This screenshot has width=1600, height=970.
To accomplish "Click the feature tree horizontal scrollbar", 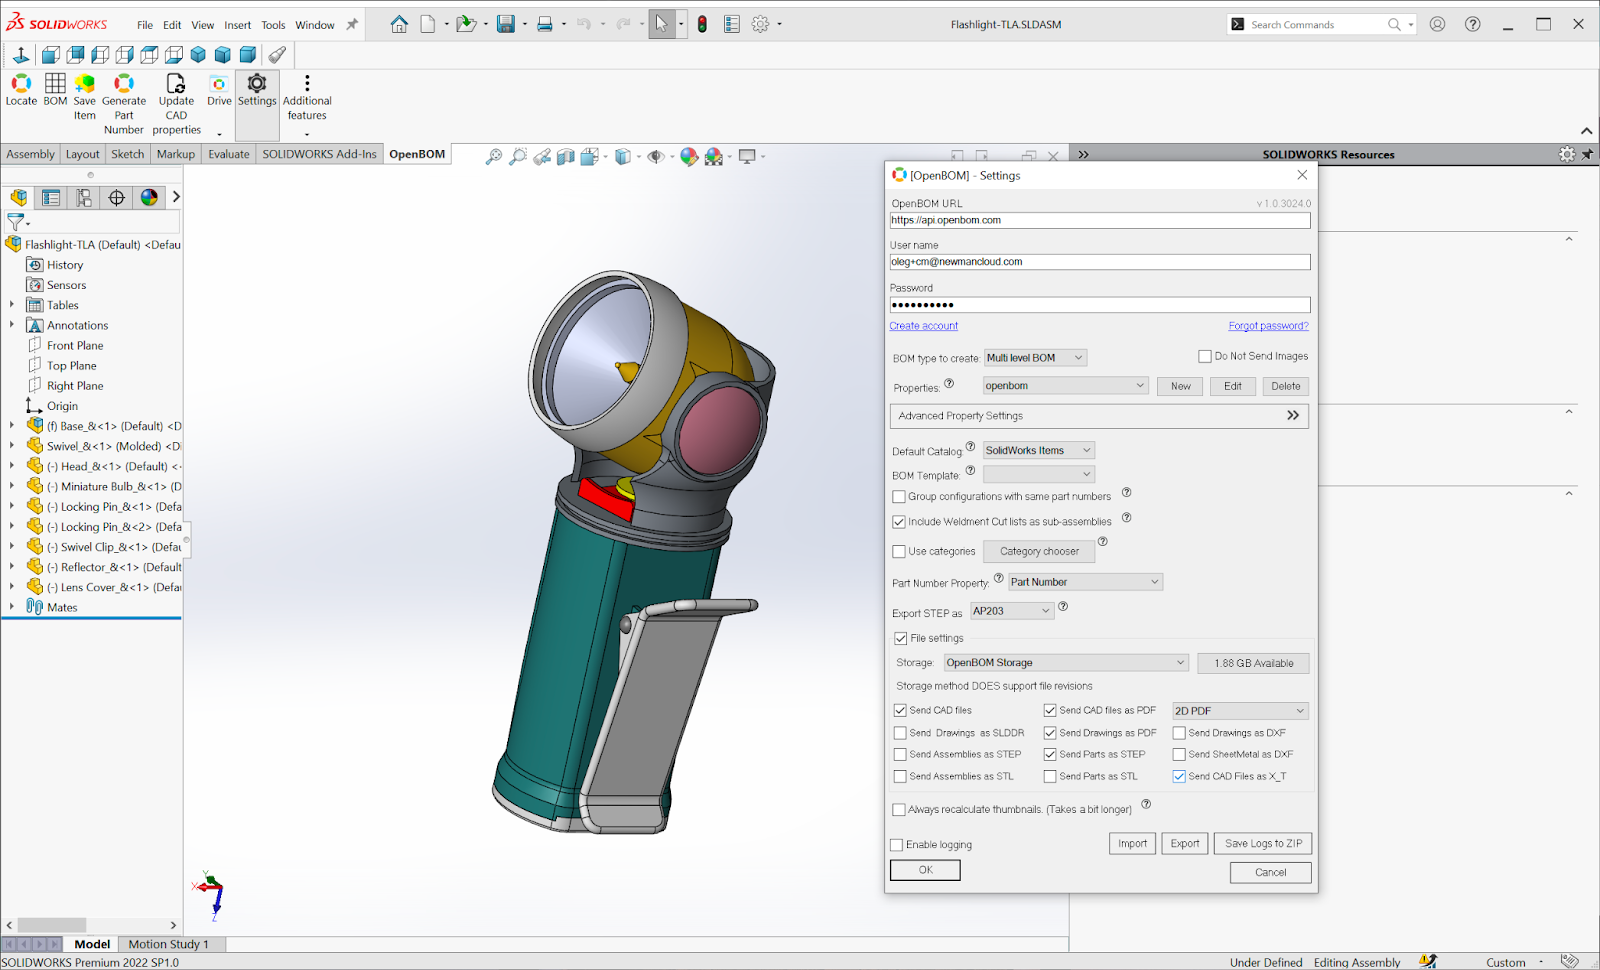I will click(52, 925).
